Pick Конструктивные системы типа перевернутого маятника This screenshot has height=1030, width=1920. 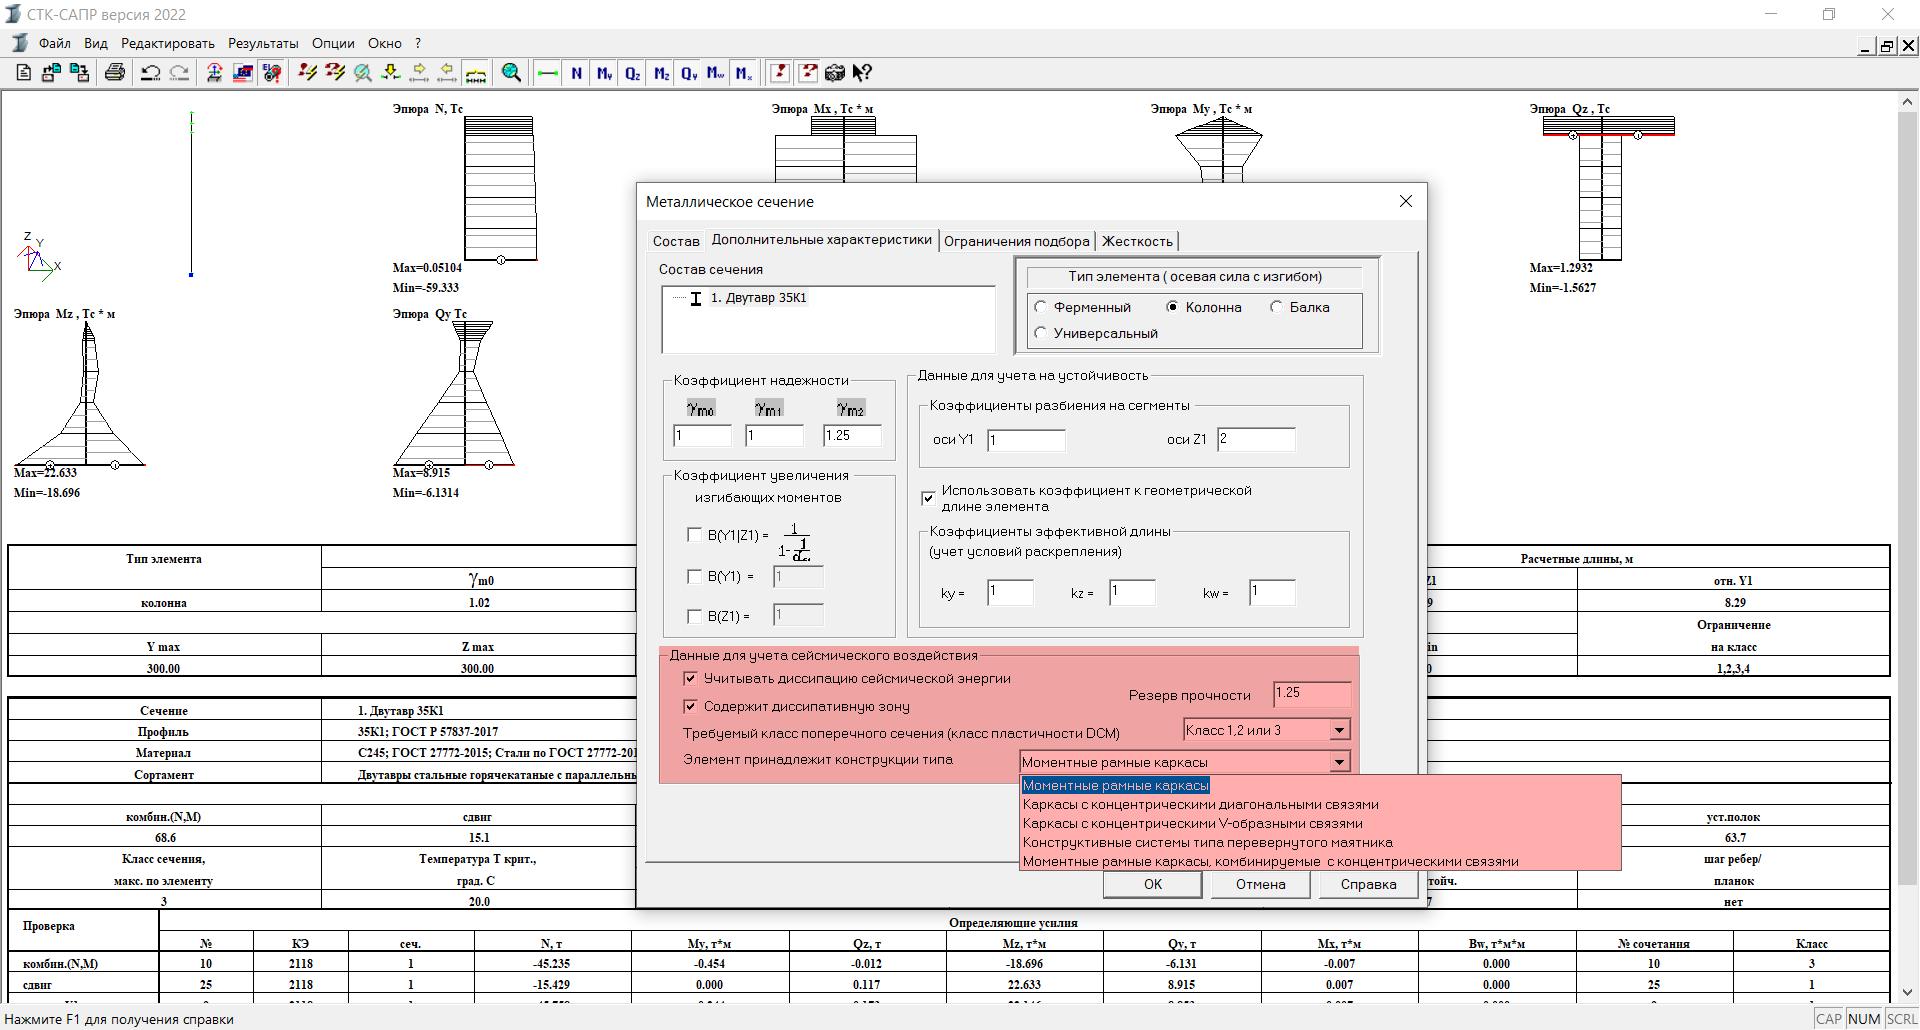pyautogui.click(x=1207, y=843)
